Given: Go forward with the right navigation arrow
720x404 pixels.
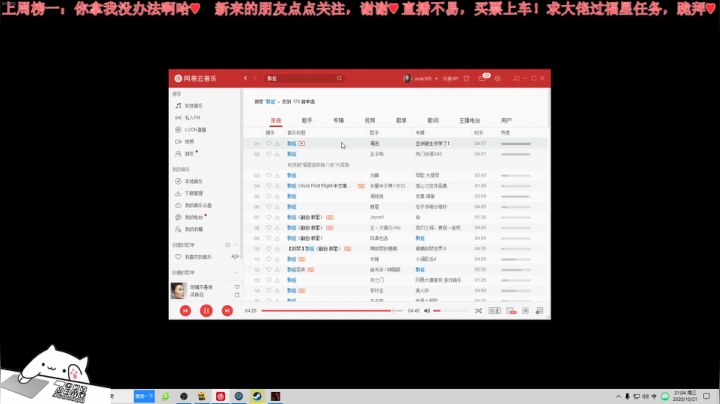Looking at the screenshot, I should click(x=255, y=79).
